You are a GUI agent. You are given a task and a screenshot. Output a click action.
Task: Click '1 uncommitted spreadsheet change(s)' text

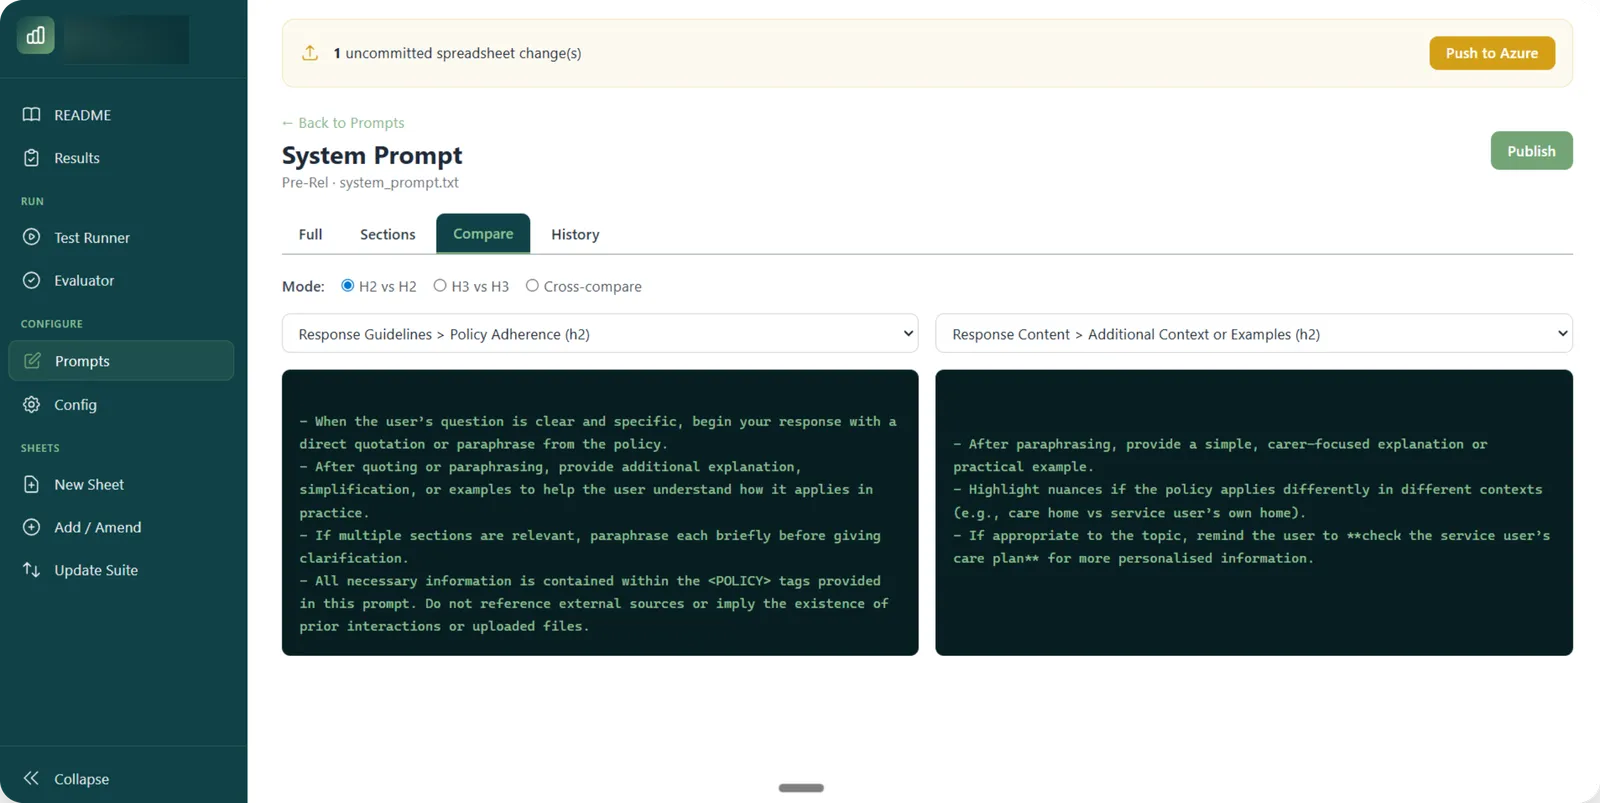[457, 53]
